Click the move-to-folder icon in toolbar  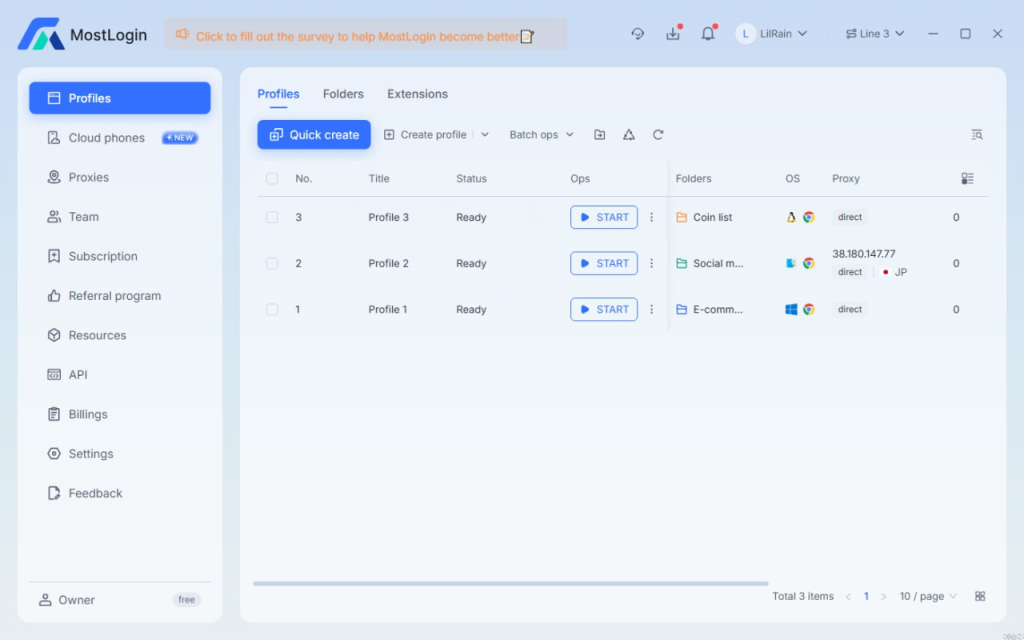coord(599,135)
